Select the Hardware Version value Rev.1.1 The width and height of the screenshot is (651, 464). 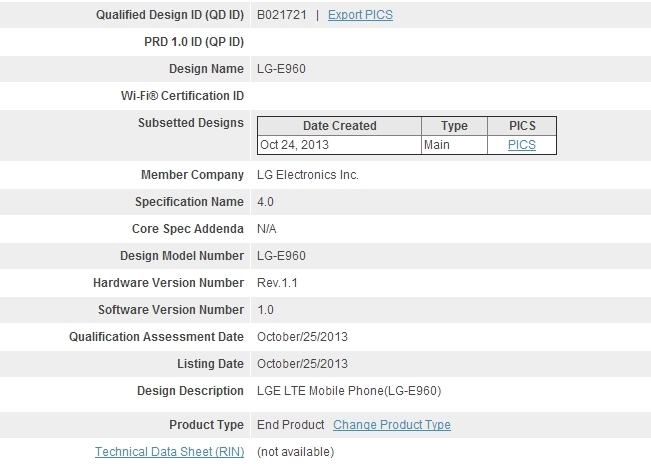[278, 283]
